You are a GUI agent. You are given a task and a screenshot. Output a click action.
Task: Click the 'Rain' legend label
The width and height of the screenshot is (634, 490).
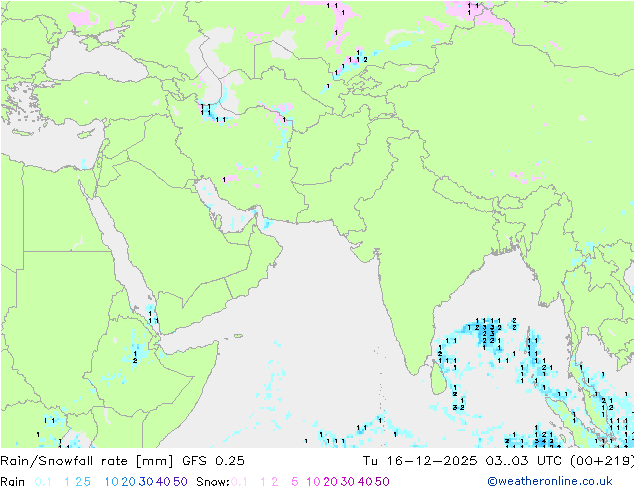point(13,482)
